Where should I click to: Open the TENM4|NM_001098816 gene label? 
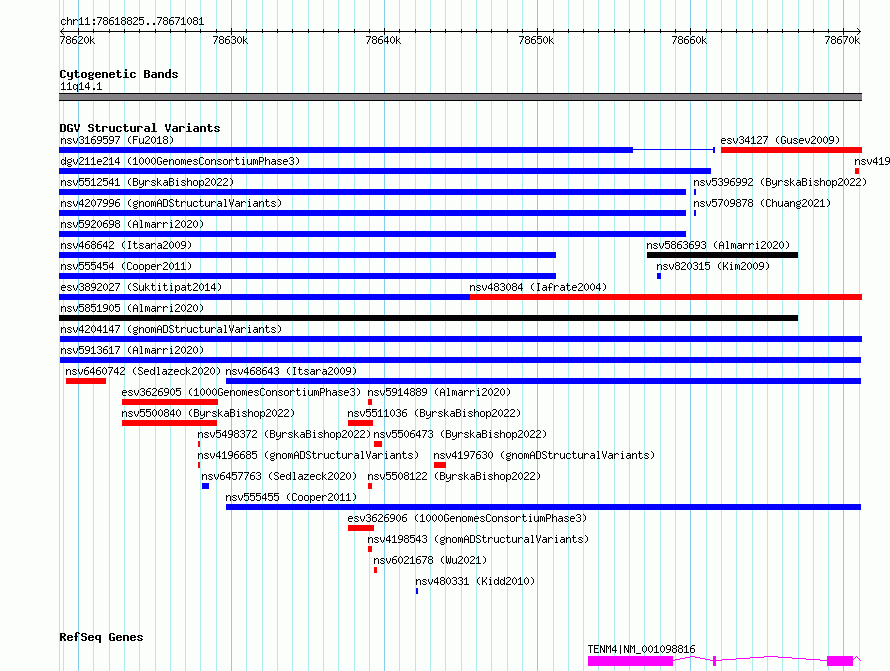click(641, 649)
